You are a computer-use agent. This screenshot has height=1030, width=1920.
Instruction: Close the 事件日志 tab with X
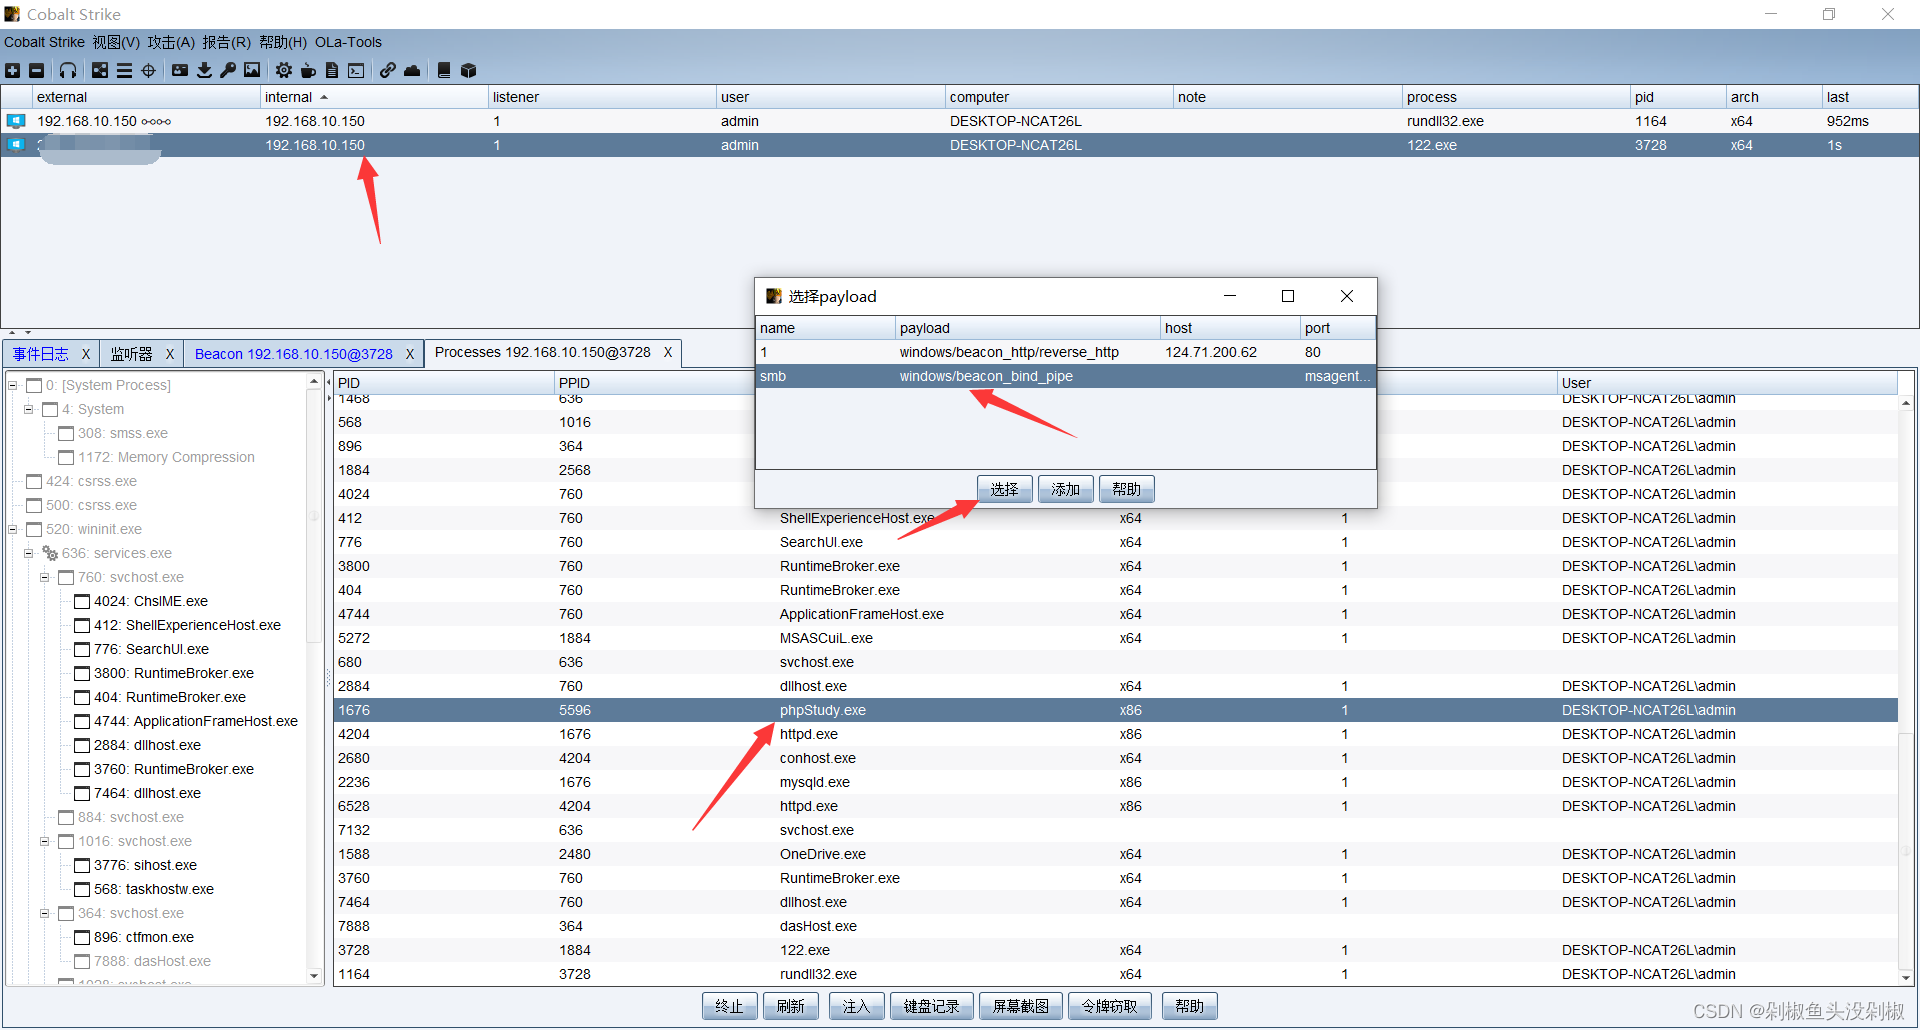click(x=85, y=354)
